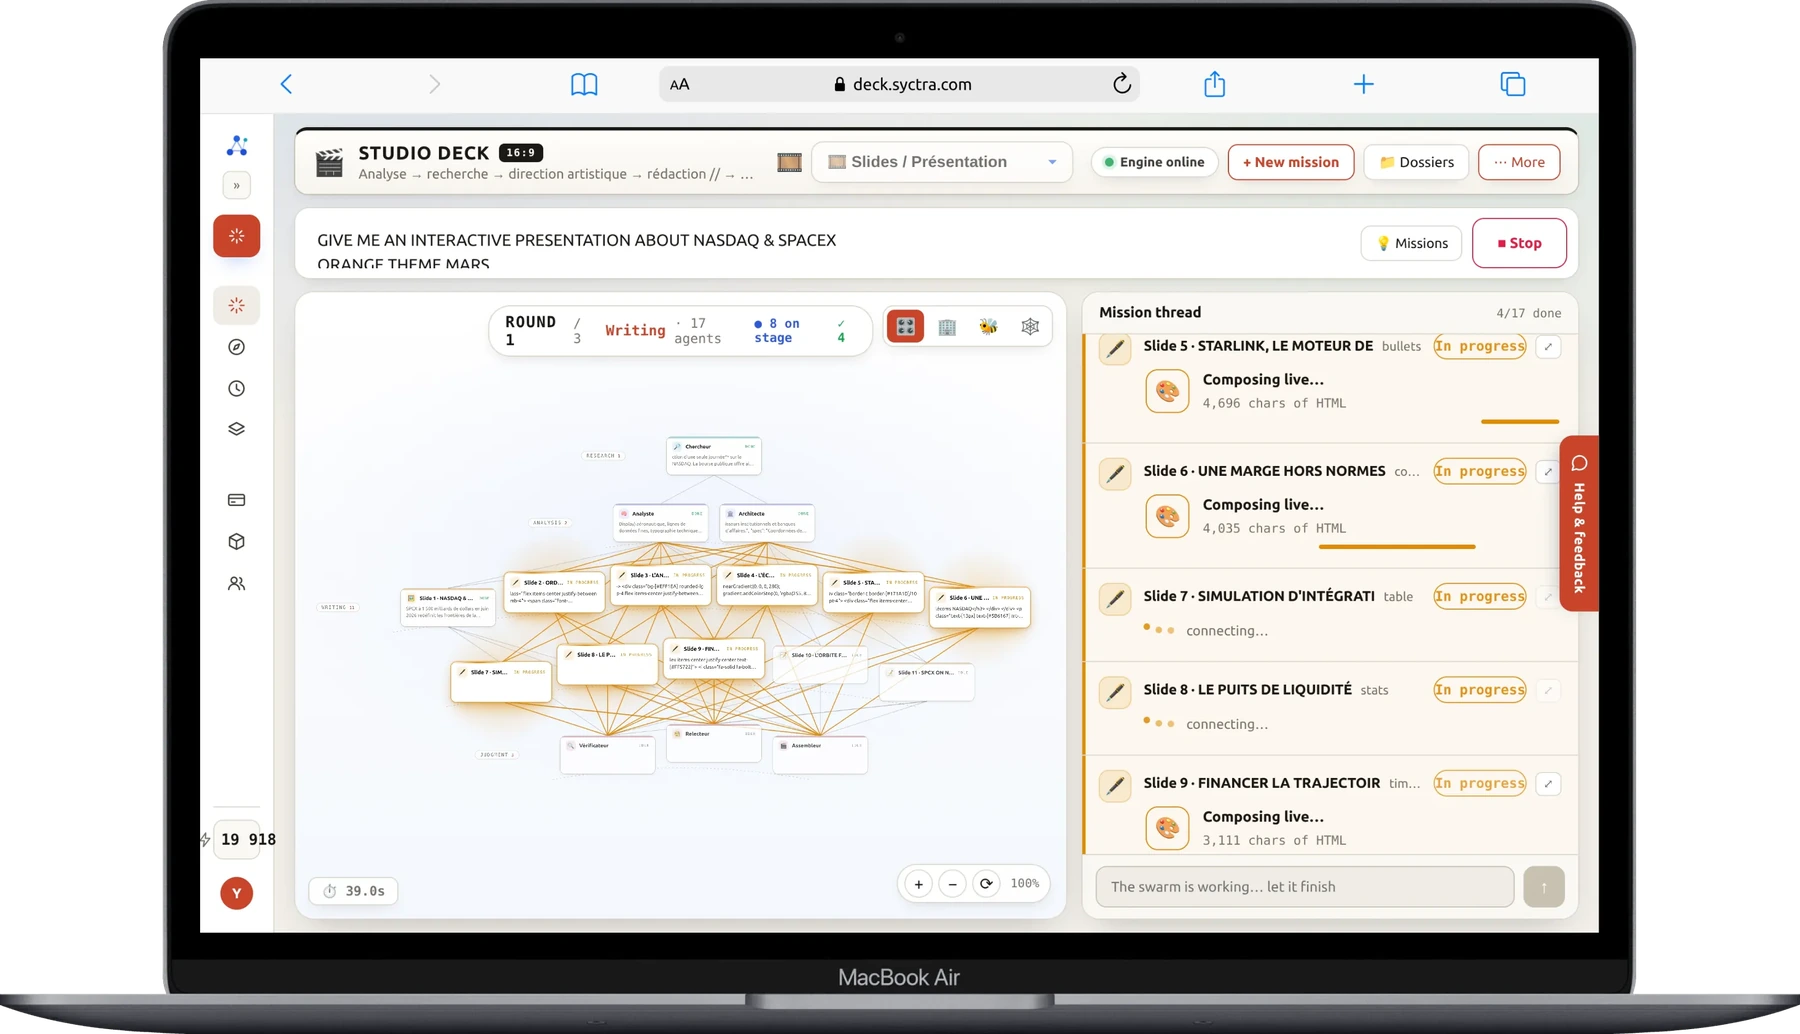Click the 39.0s elapsed timer badge
This screenshot has height=1034, width=1800.
354,891
